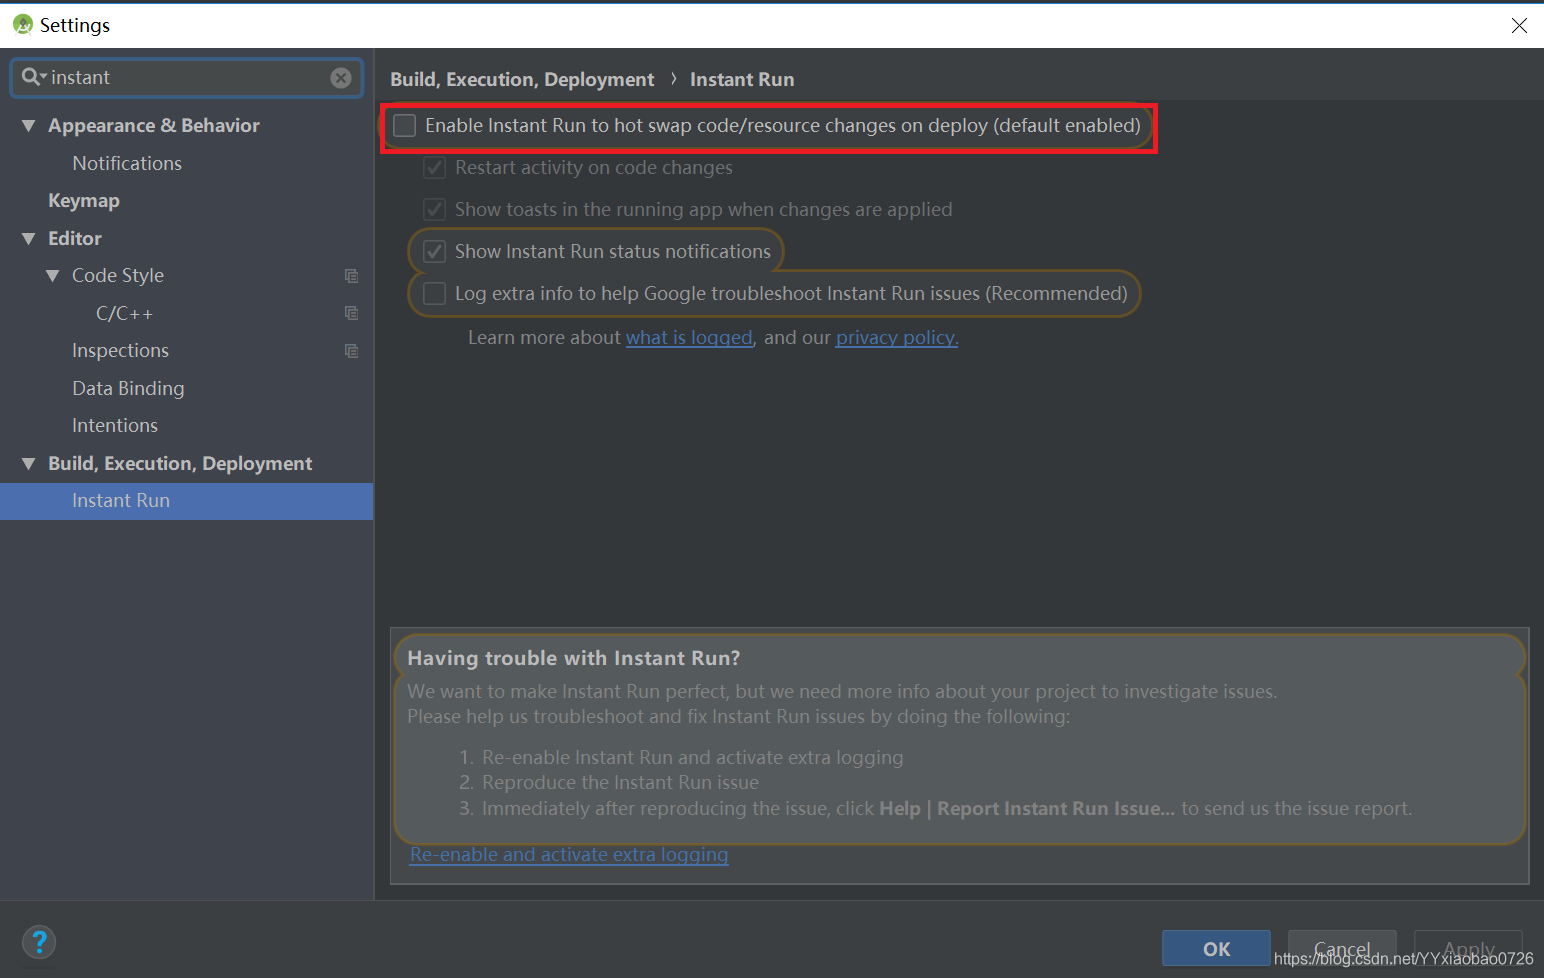Click the Settings window title text
The height and width of the screenshot is (978, 1544).
(x=75, y=25)
